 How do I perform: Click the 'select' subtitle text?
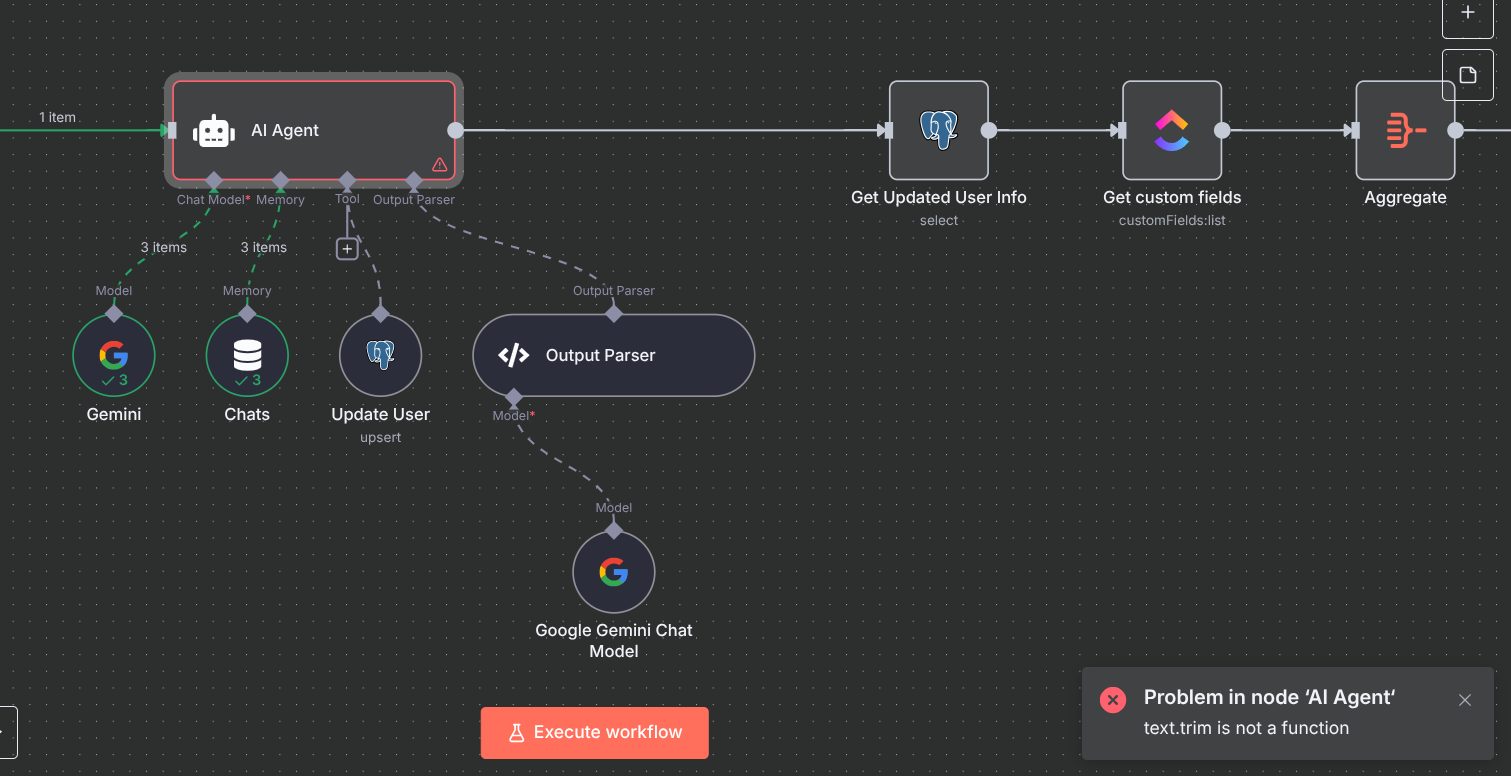(x=939, y=220)
